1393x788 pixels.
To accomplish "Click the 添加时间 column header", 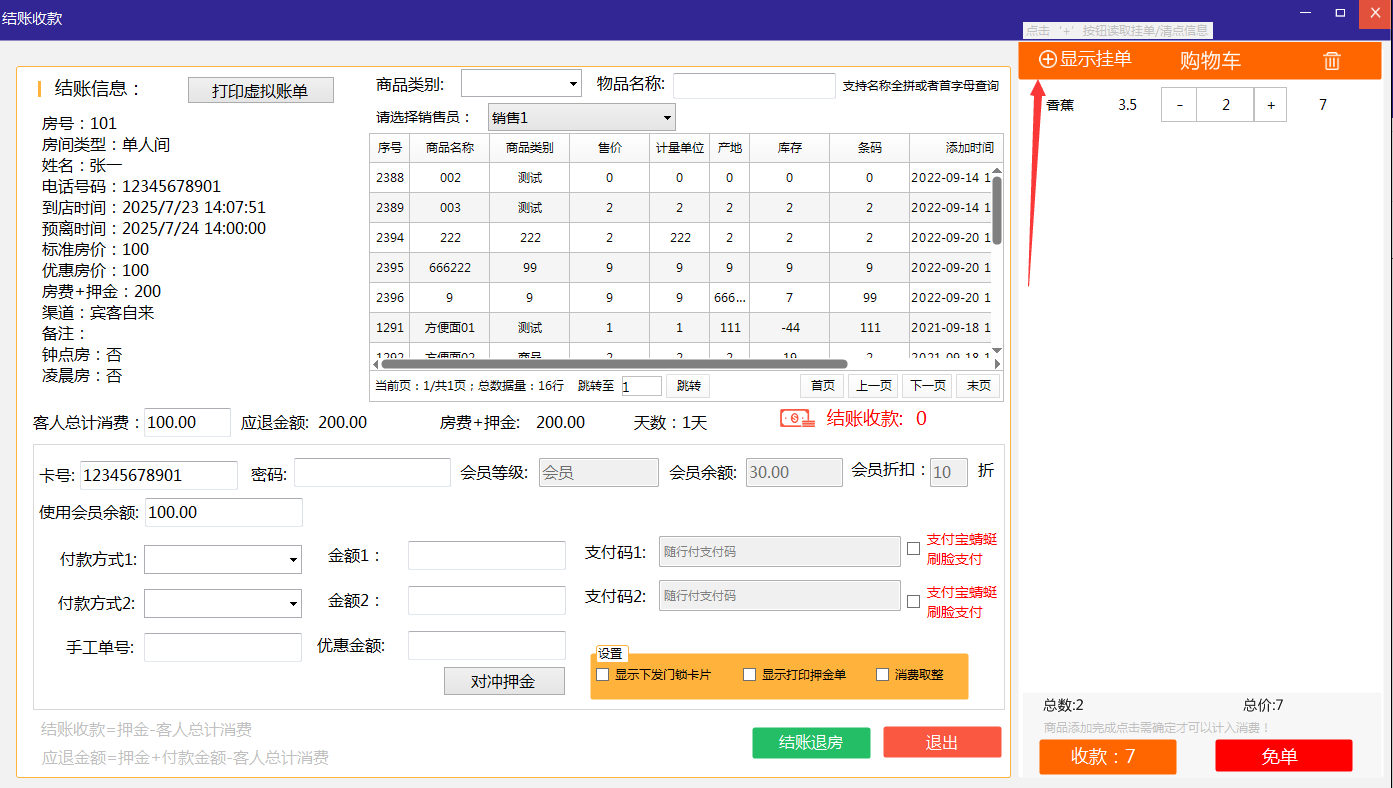I will [956, 148].
